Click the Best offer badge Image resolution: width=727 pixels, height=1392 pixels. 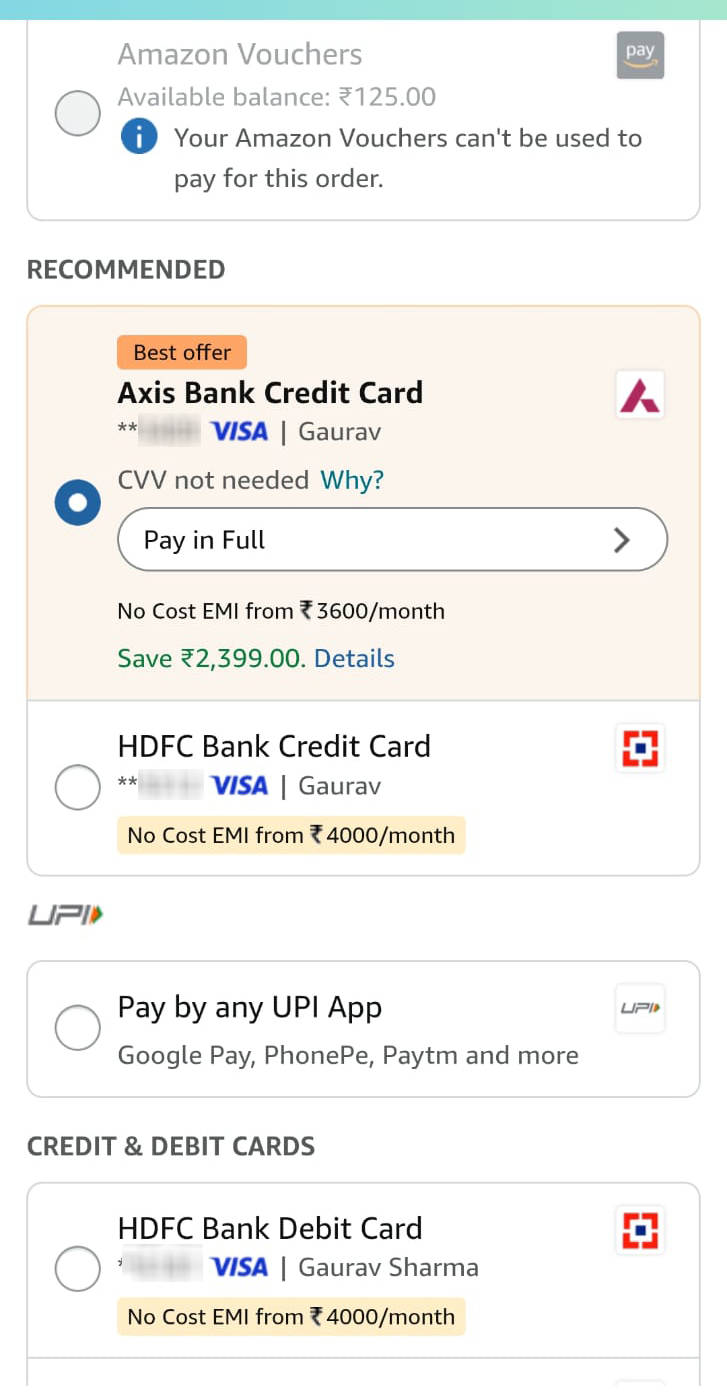pyautogui.click(x=182, y=352)
